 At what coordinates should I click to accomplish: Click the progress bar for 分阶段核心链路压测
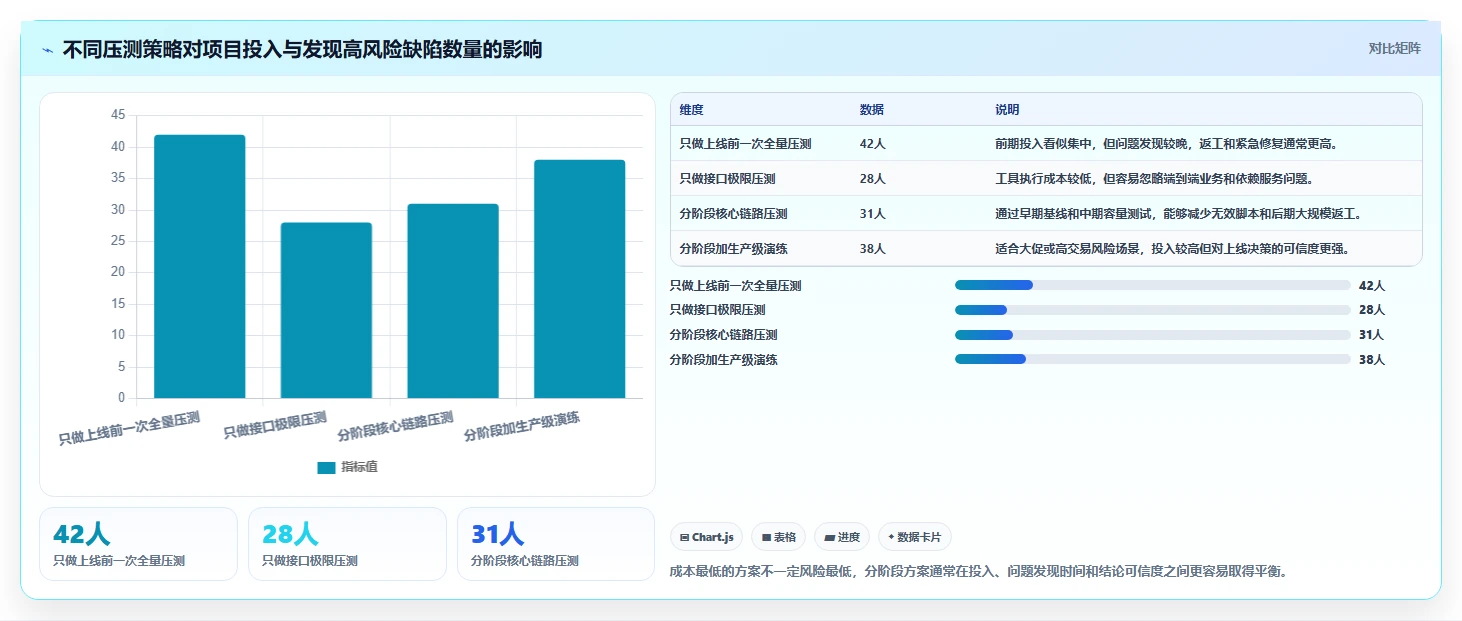(x=1152, y=335)
